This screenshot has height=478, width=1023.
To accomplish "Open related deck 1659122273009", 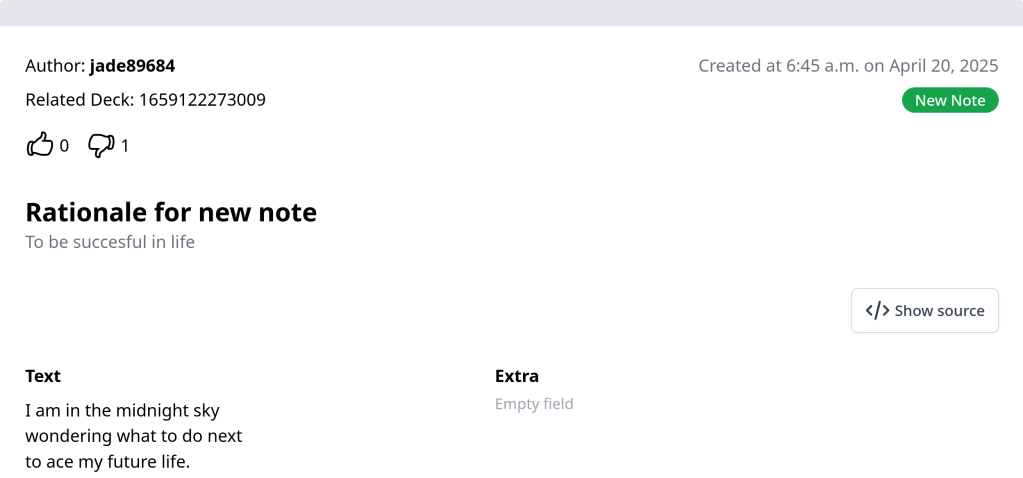I will pyautogui.click(x=202, y=99).
